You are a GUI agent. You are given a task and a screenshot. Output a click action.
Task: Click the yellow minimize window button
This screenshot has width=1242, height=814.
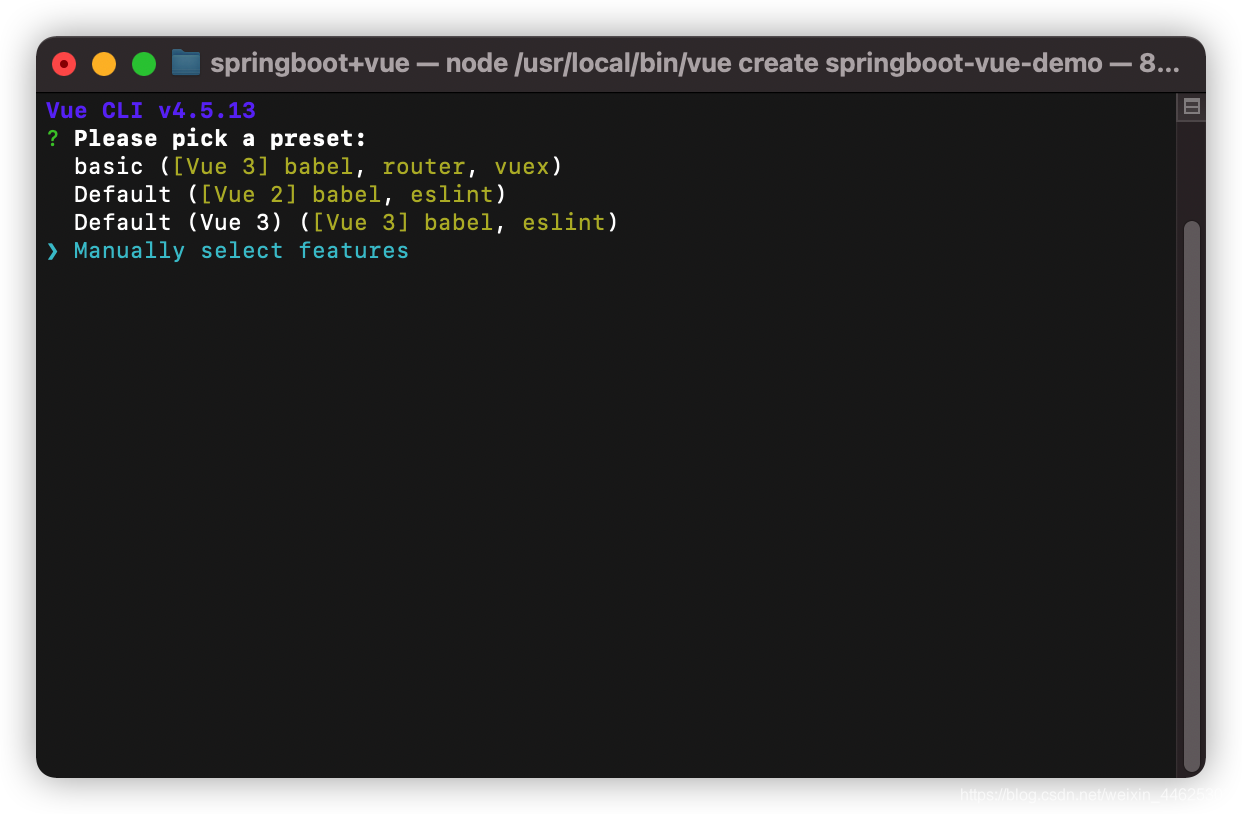click(104, 64)
